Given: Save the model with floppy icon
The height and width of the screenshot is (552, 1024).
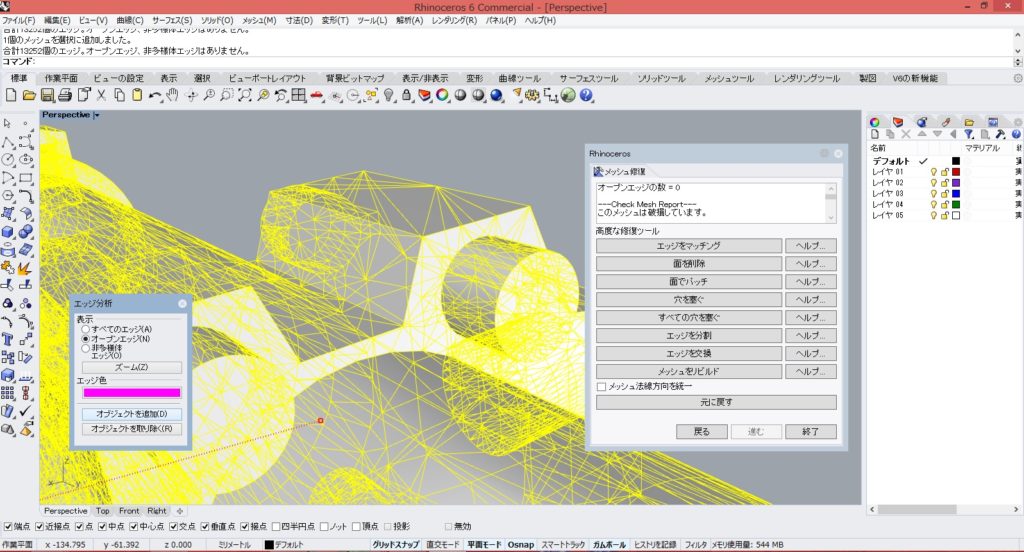Looking at the screenshot, I should coord(47,95).
